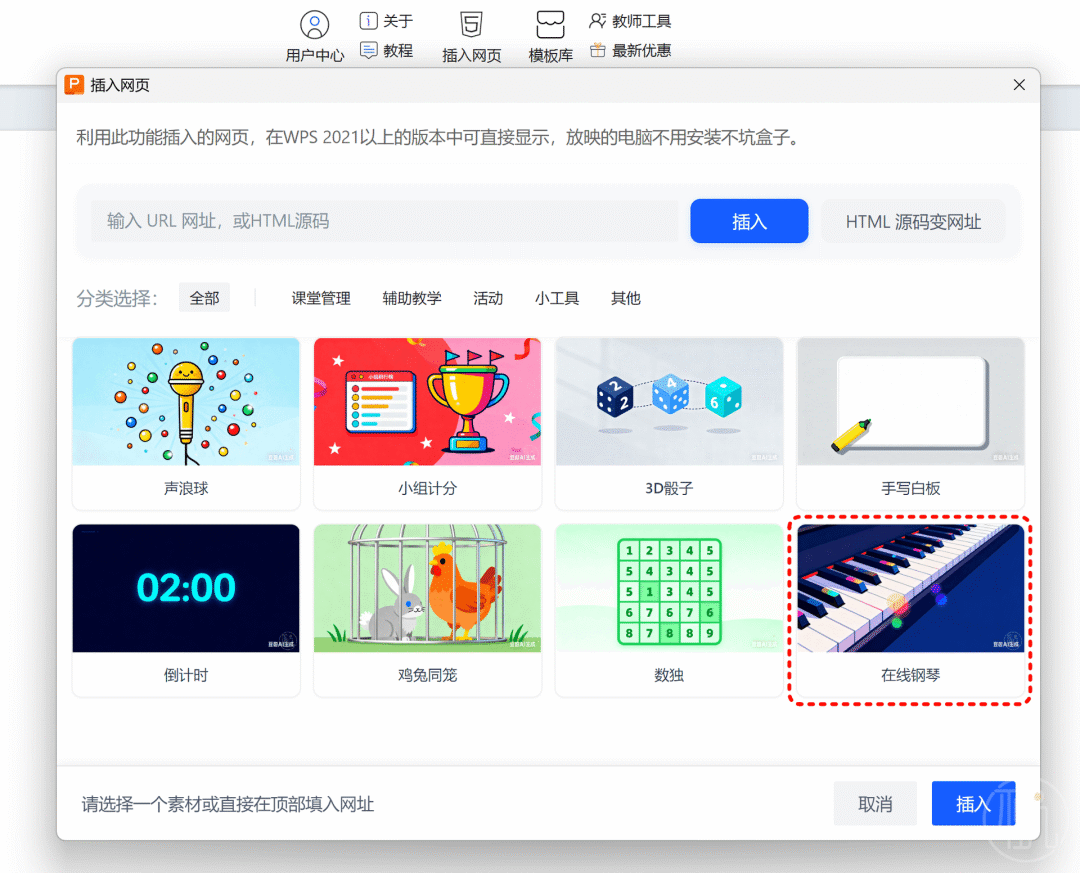The height and width of the screenshot is (873, 1080).
Task: Select the 鸡兔同笼 cage thumbnail
Action: point(427,588)
